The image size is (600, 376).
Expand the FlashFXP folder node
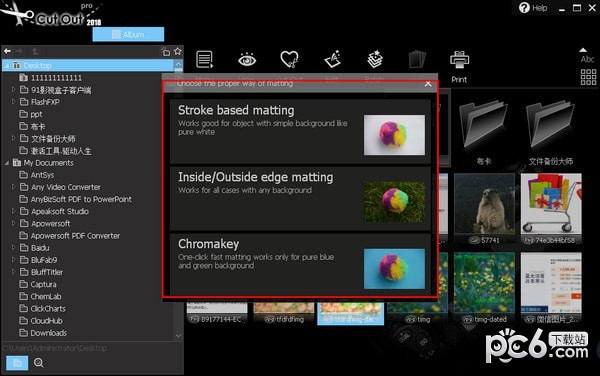pos(13,102)
